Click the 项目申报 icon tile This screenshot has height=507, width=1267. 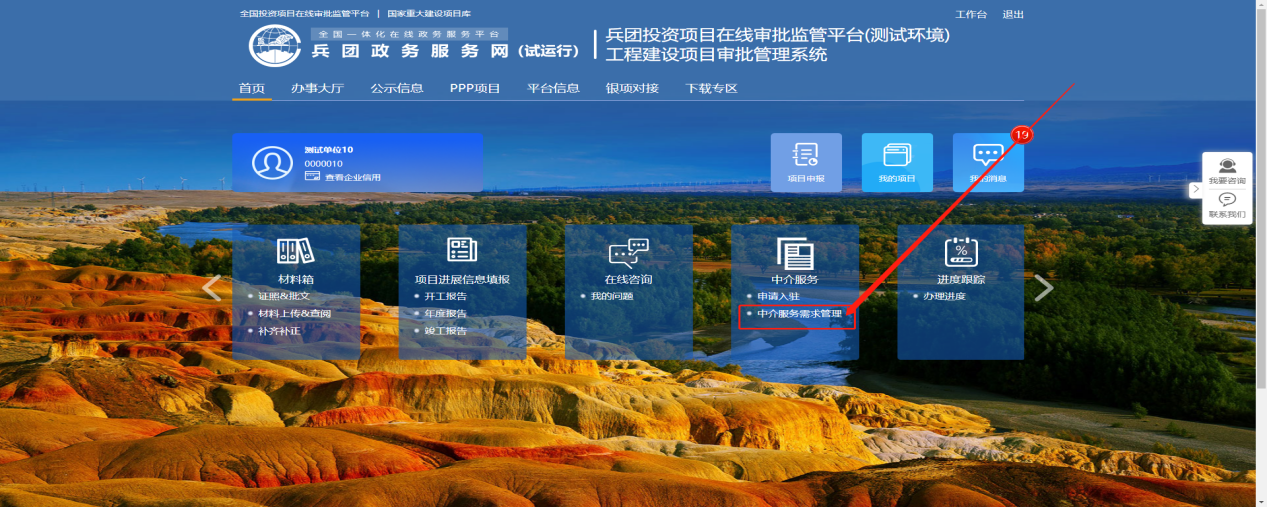point(805,160)
